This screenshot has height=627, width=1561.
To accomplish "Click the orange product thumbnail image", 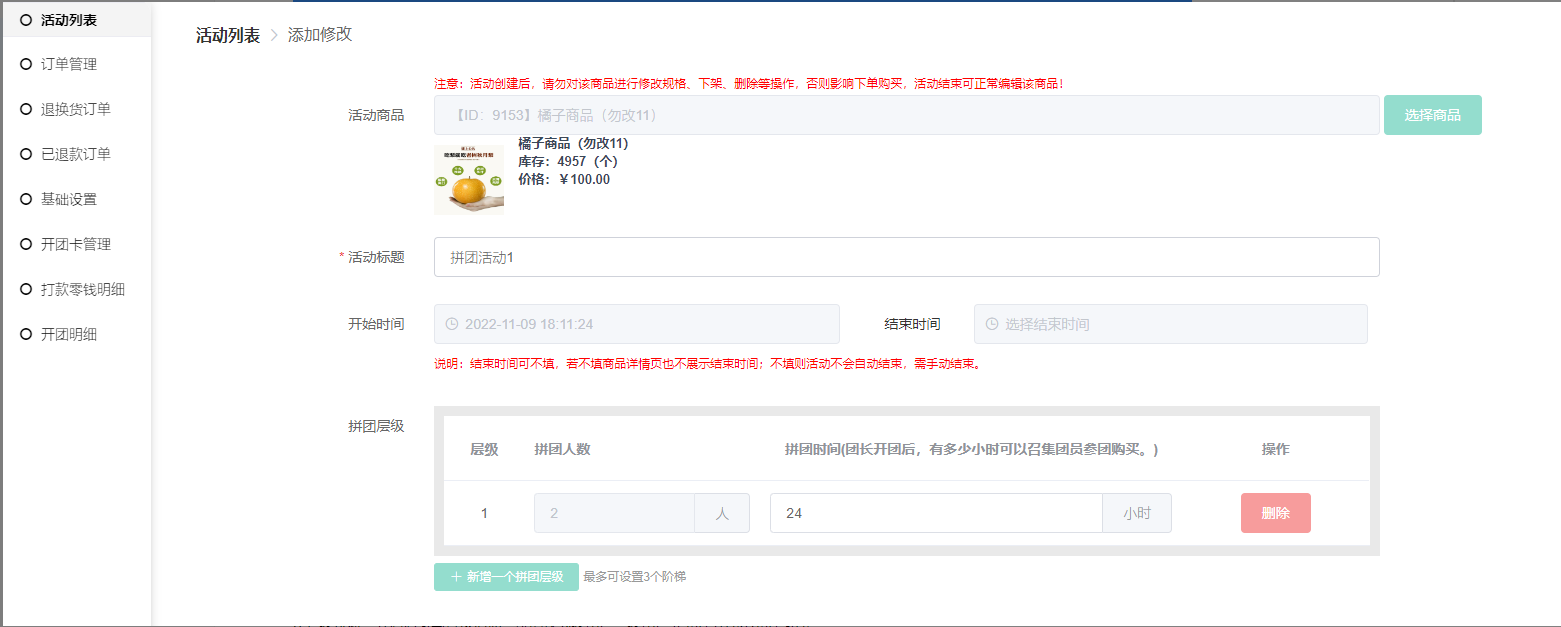I will 468,180.
